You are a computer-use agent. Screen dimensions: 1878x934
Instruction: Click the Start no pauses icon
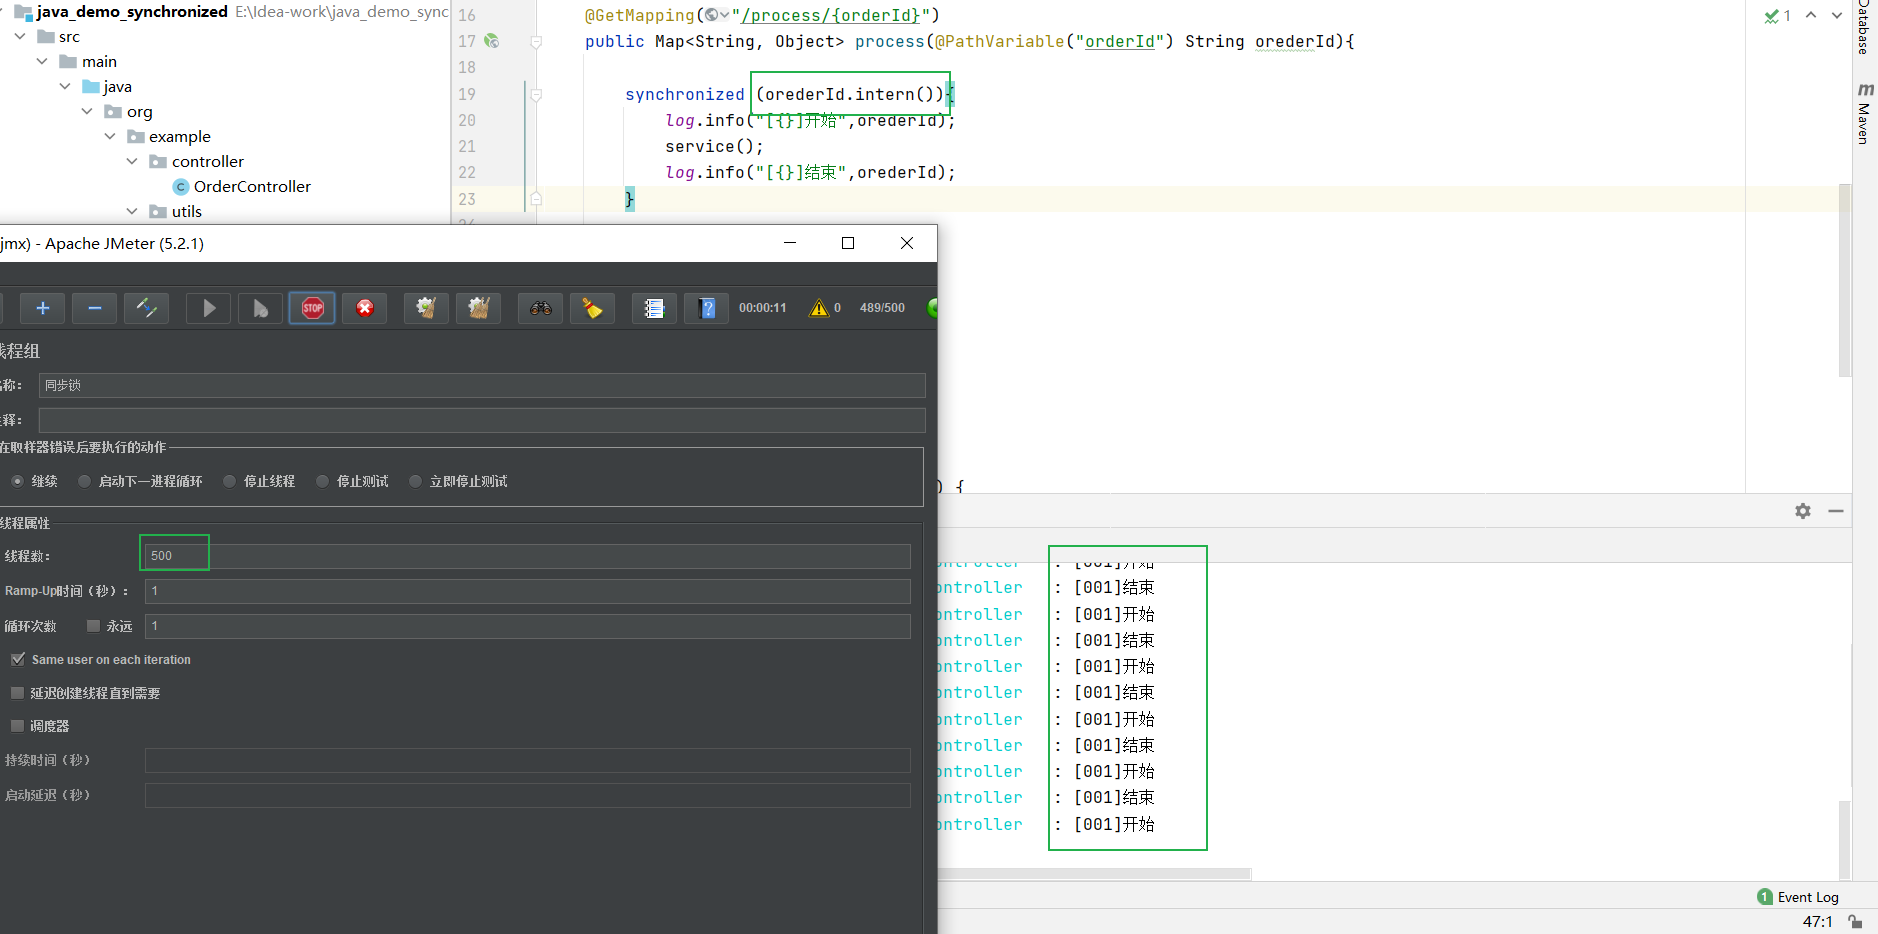click(260, 308)
